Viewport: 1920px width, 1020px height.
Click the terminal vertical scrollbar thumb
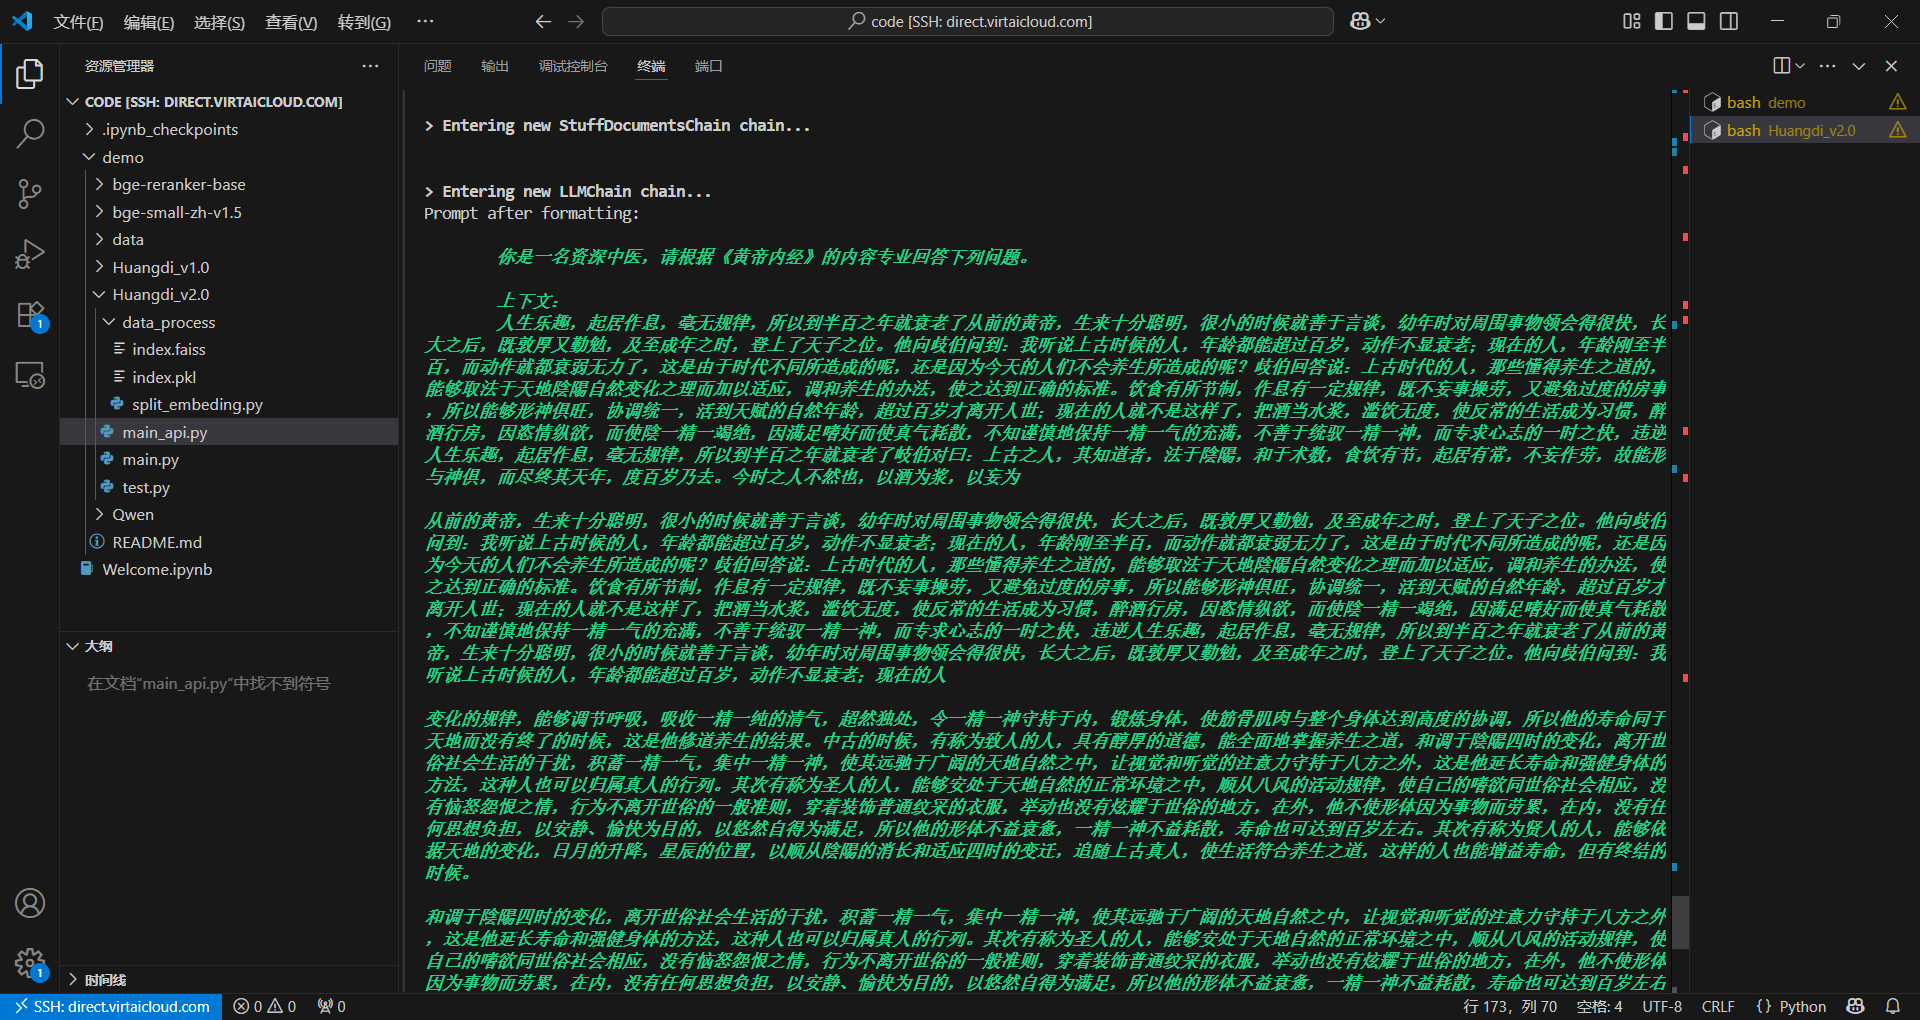1681,921
